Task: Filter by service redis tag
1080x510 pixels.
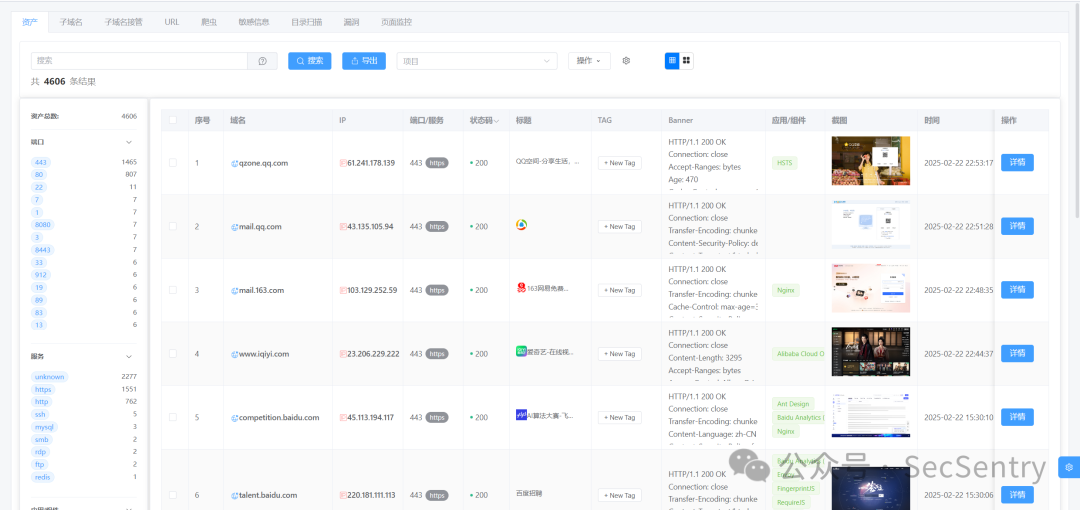Action: 42,477
